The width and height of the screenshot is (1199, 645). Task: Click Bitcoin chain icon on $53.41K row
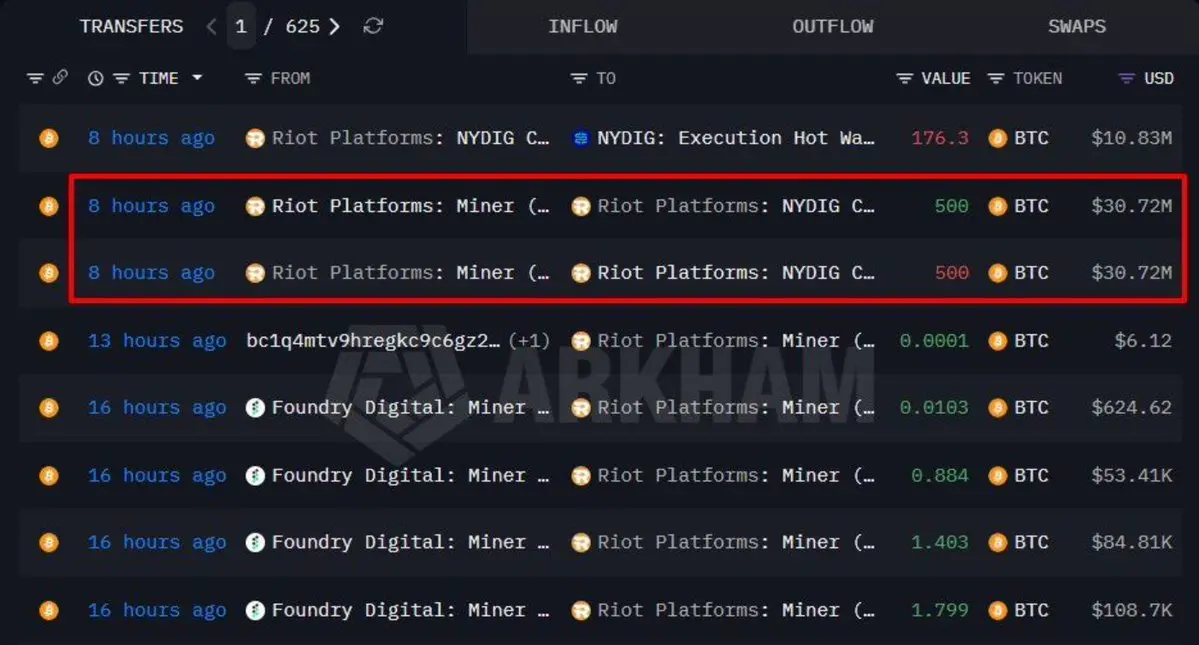tap(49, 476)
